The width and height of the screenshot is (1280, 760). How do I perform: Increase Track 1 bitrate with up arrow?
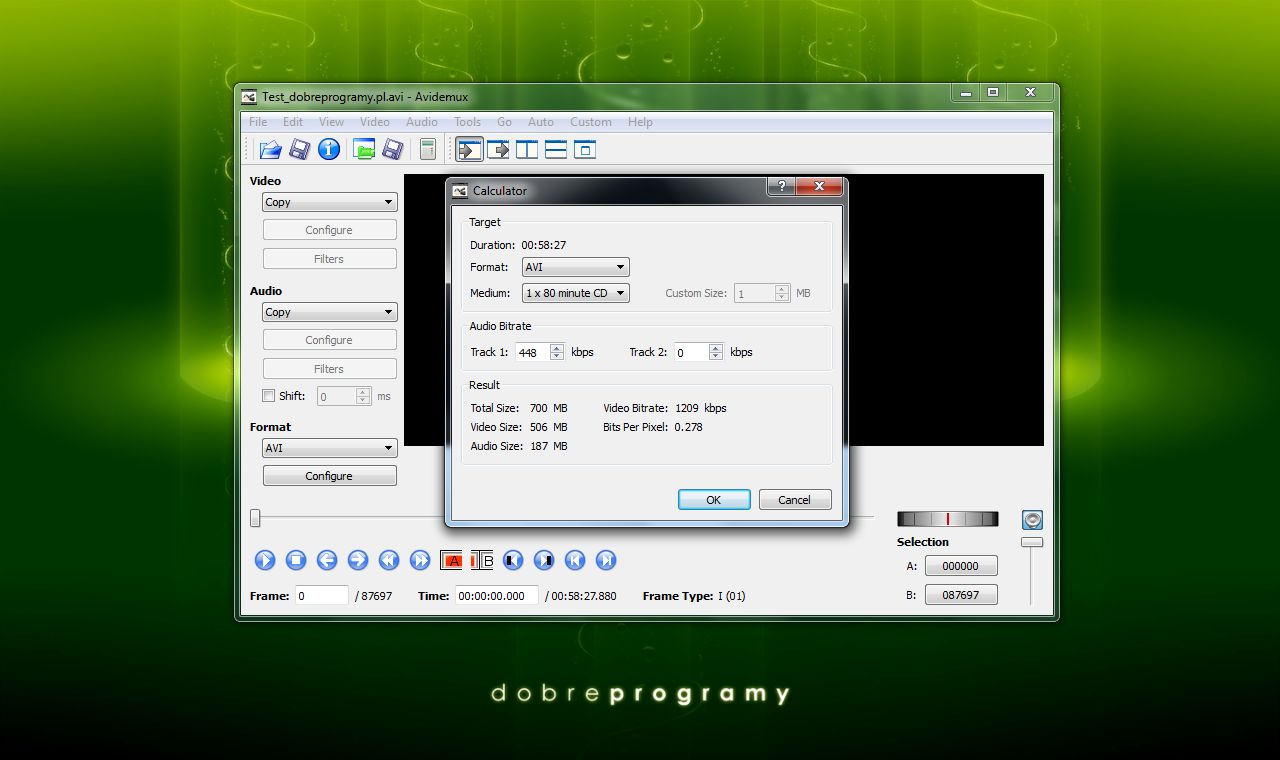click(557, 348)
